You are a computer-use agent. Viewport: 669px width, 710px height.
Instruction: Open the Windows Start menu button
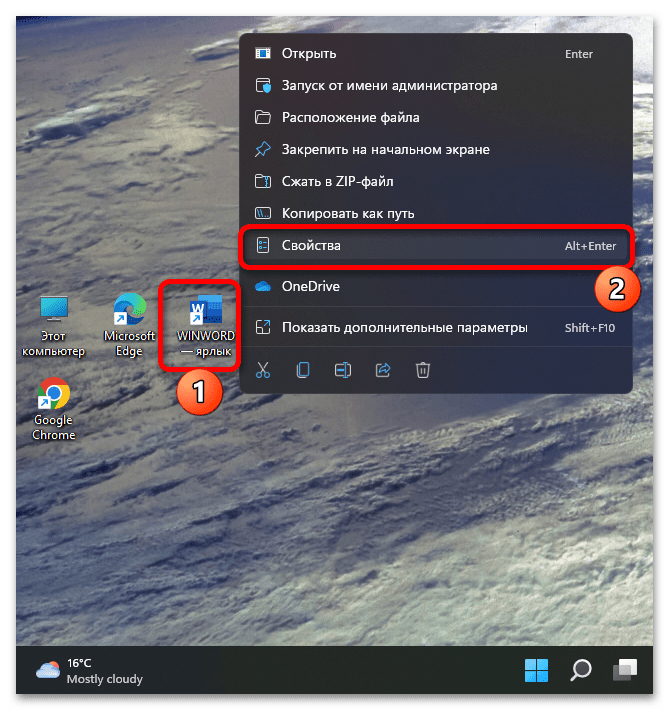pos(536,670)
